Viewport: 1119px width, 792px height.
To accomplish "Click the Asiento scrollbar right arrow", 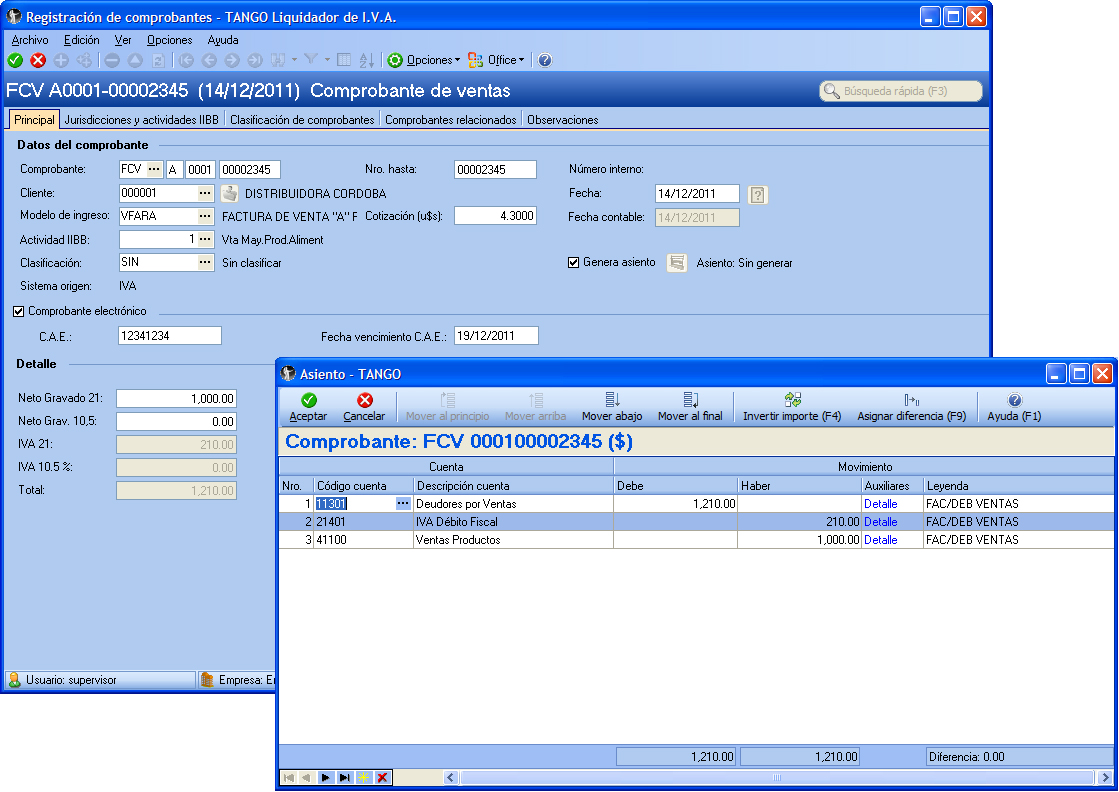I will (x=1105, y=778).
